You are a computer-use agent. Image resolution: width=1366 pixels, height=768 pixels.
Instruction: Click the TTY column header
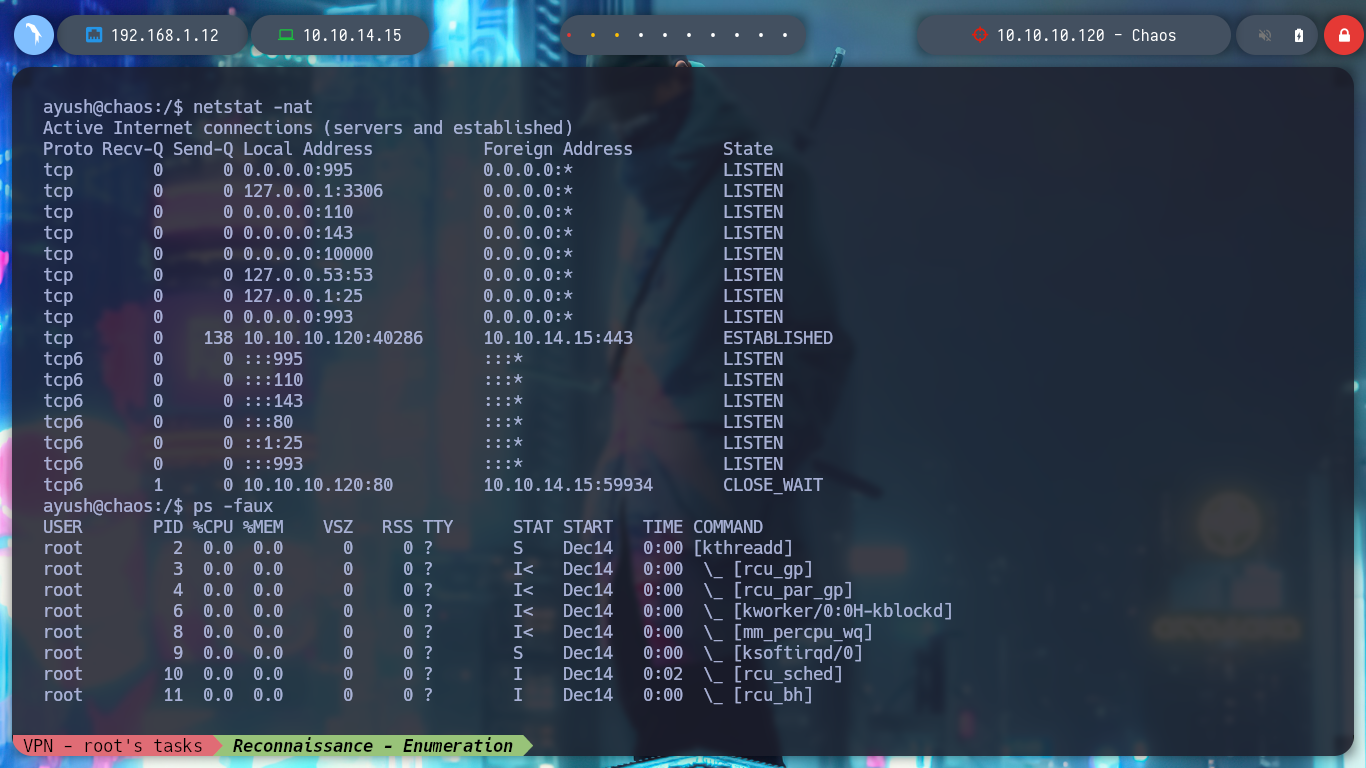[x=438, y=527]
